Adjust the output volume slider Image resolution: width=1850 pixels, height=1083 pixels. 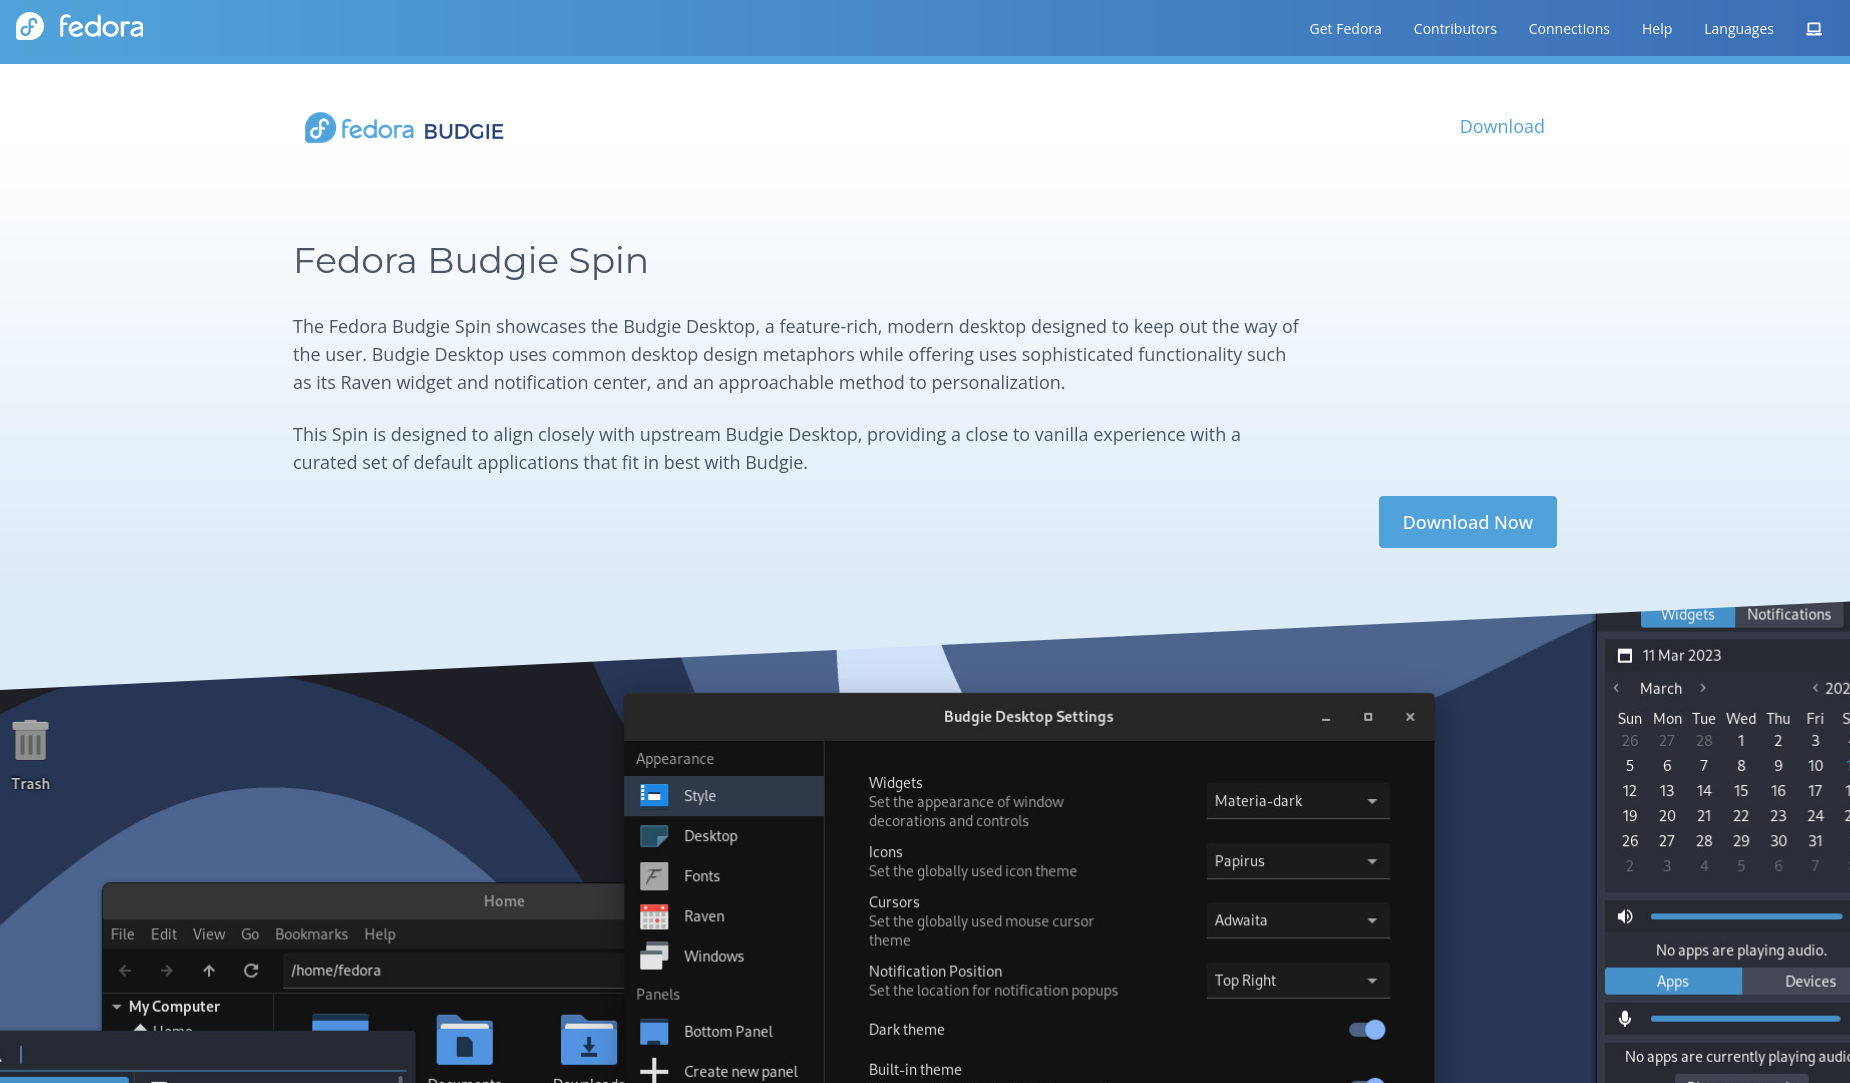(1746, 916)
